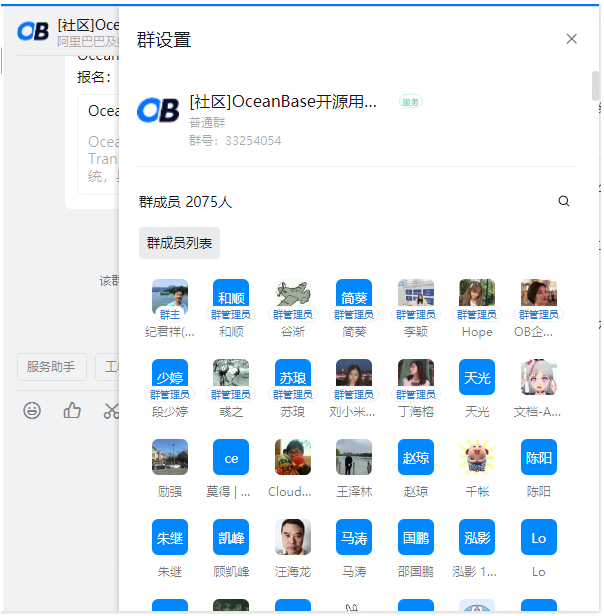Open member Cloud... avatar
Screen dimensions: 604x616
pos(293,457)
